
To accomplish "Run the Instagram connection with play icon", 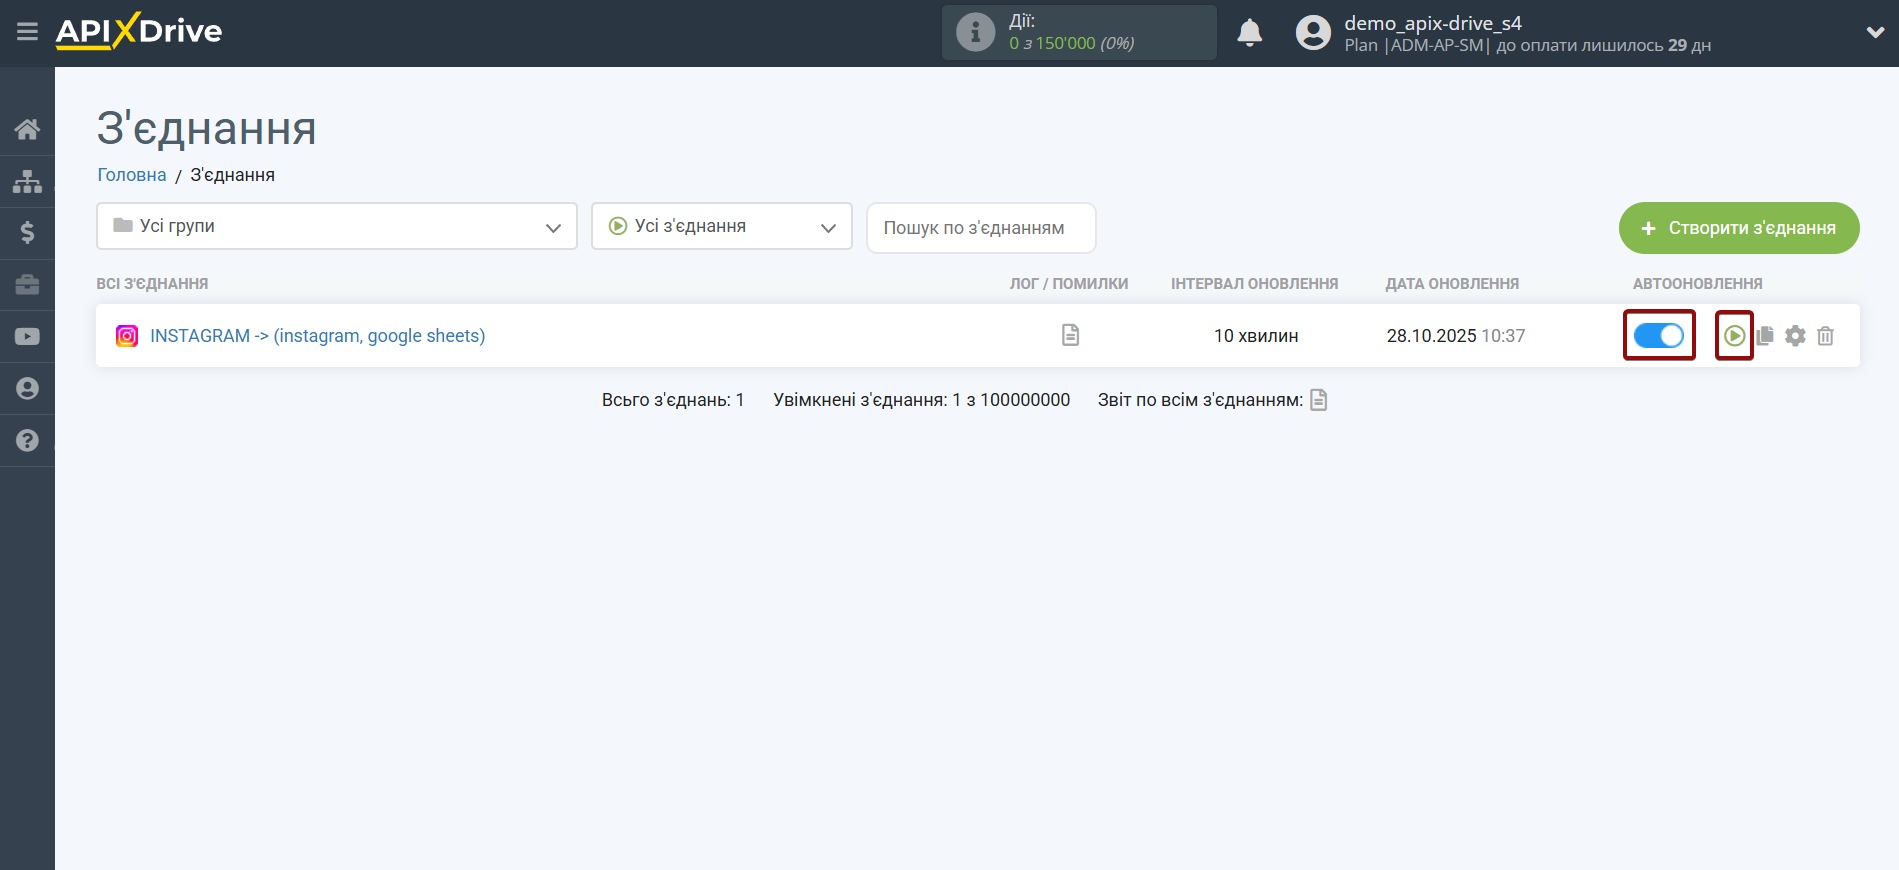I will click(1734, 336).
